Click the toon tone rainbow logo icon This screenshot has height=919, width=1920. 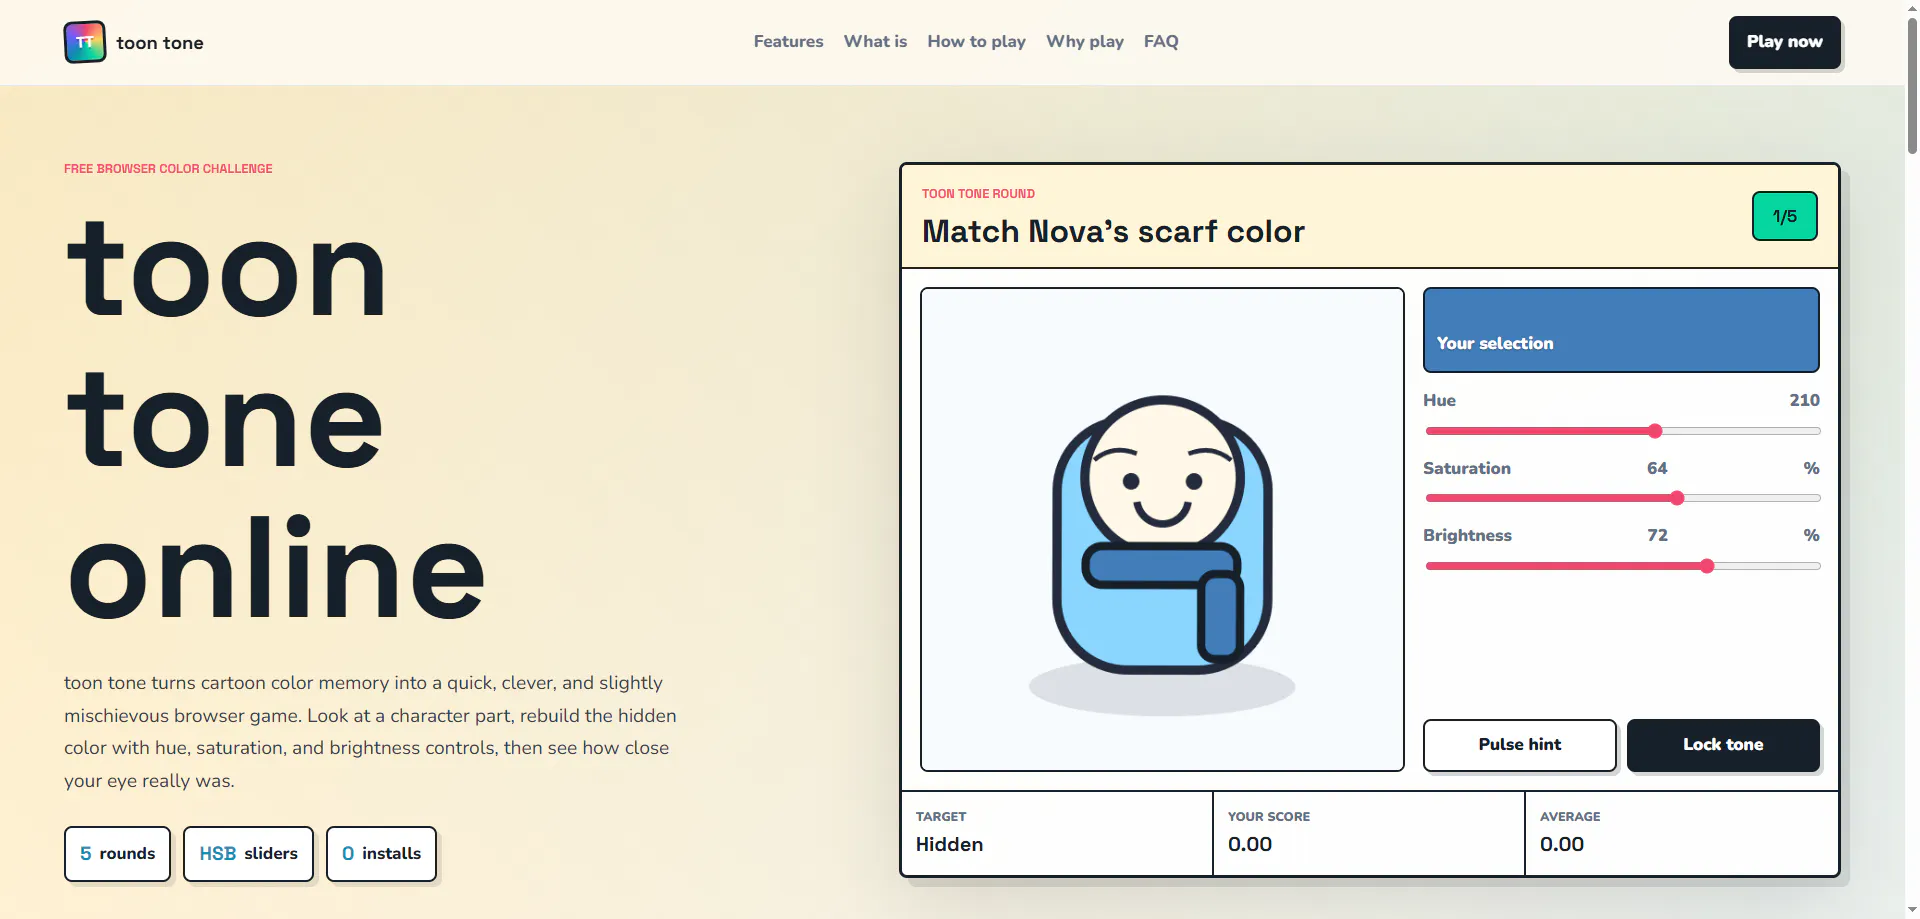pos(85,42)
